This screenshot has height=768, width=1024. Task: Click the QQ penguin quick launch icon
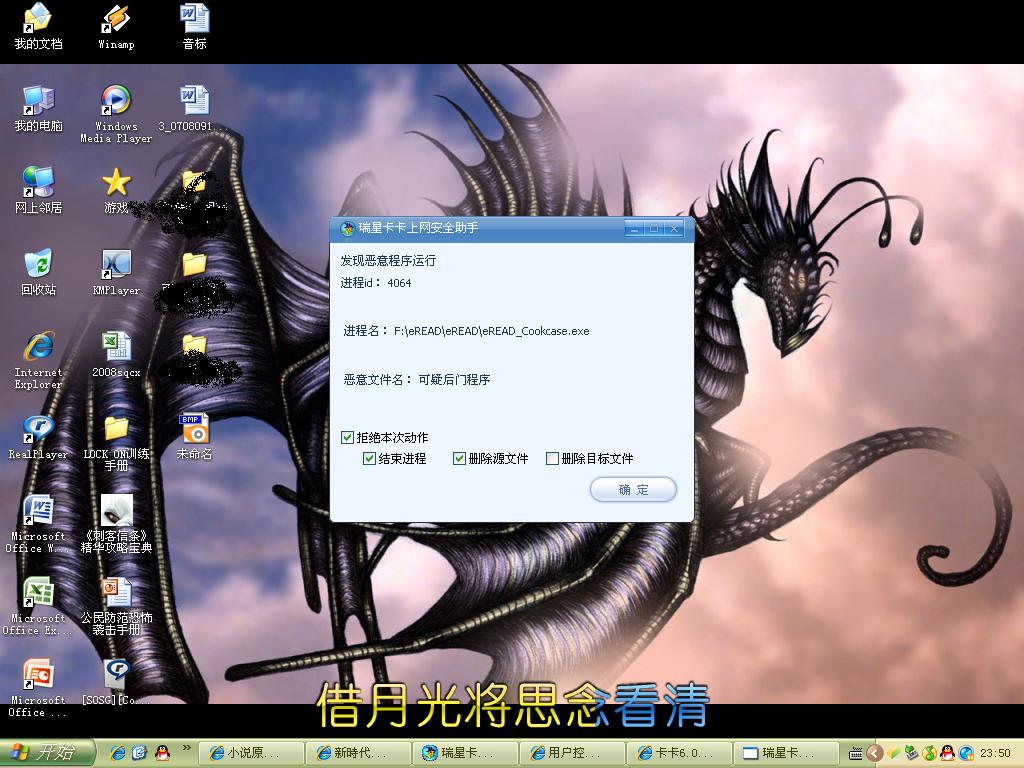(162, 753)
